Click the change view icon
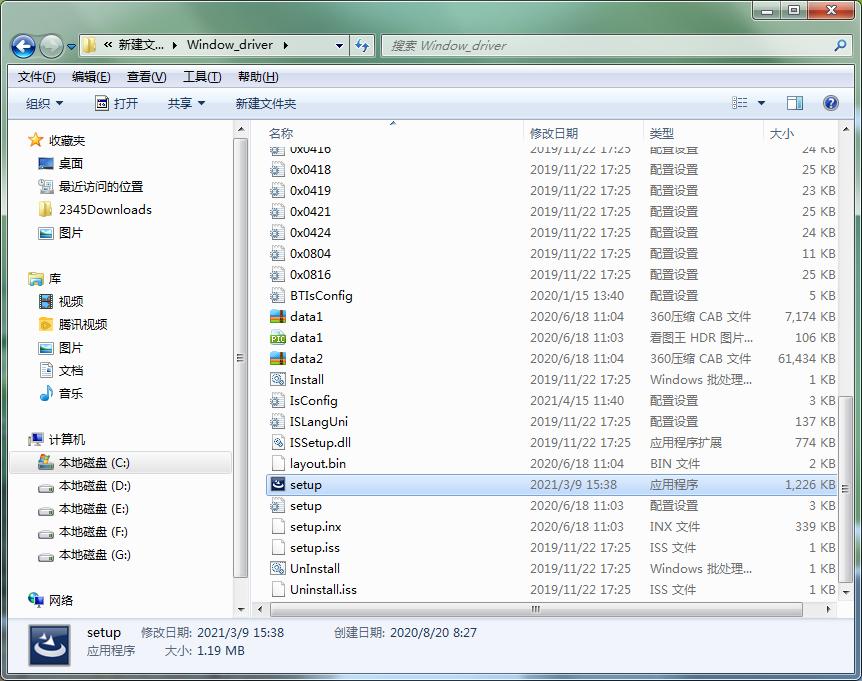 pos(739,103)
